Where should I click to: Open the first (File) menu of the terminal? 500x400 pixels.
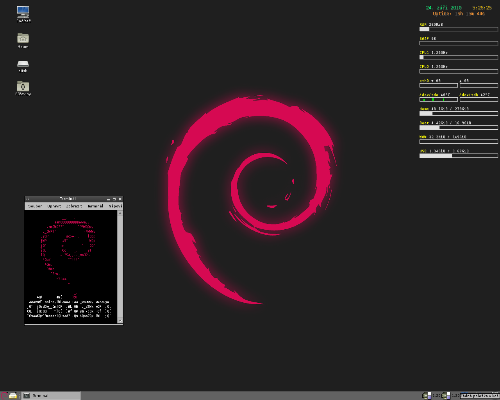[35, 206]
